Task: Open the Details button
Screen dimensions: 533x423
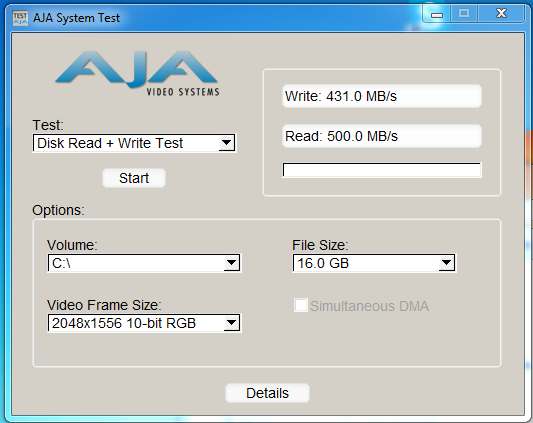Action: (x=268, y=393)
